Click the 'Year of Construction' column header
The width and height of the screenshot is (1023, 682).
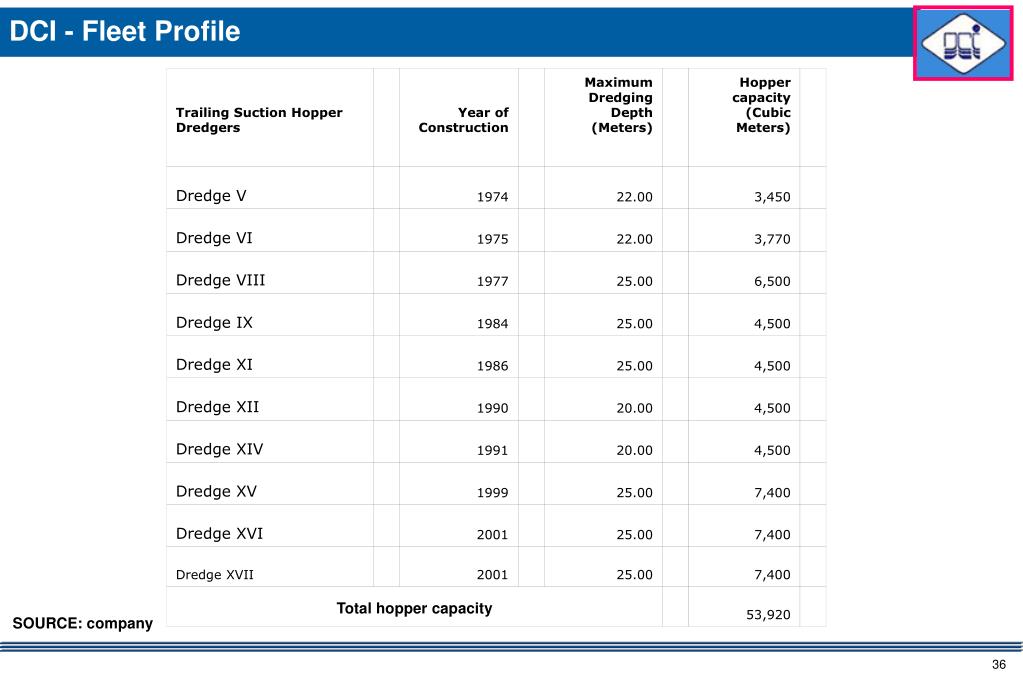(x=463, y=120)
